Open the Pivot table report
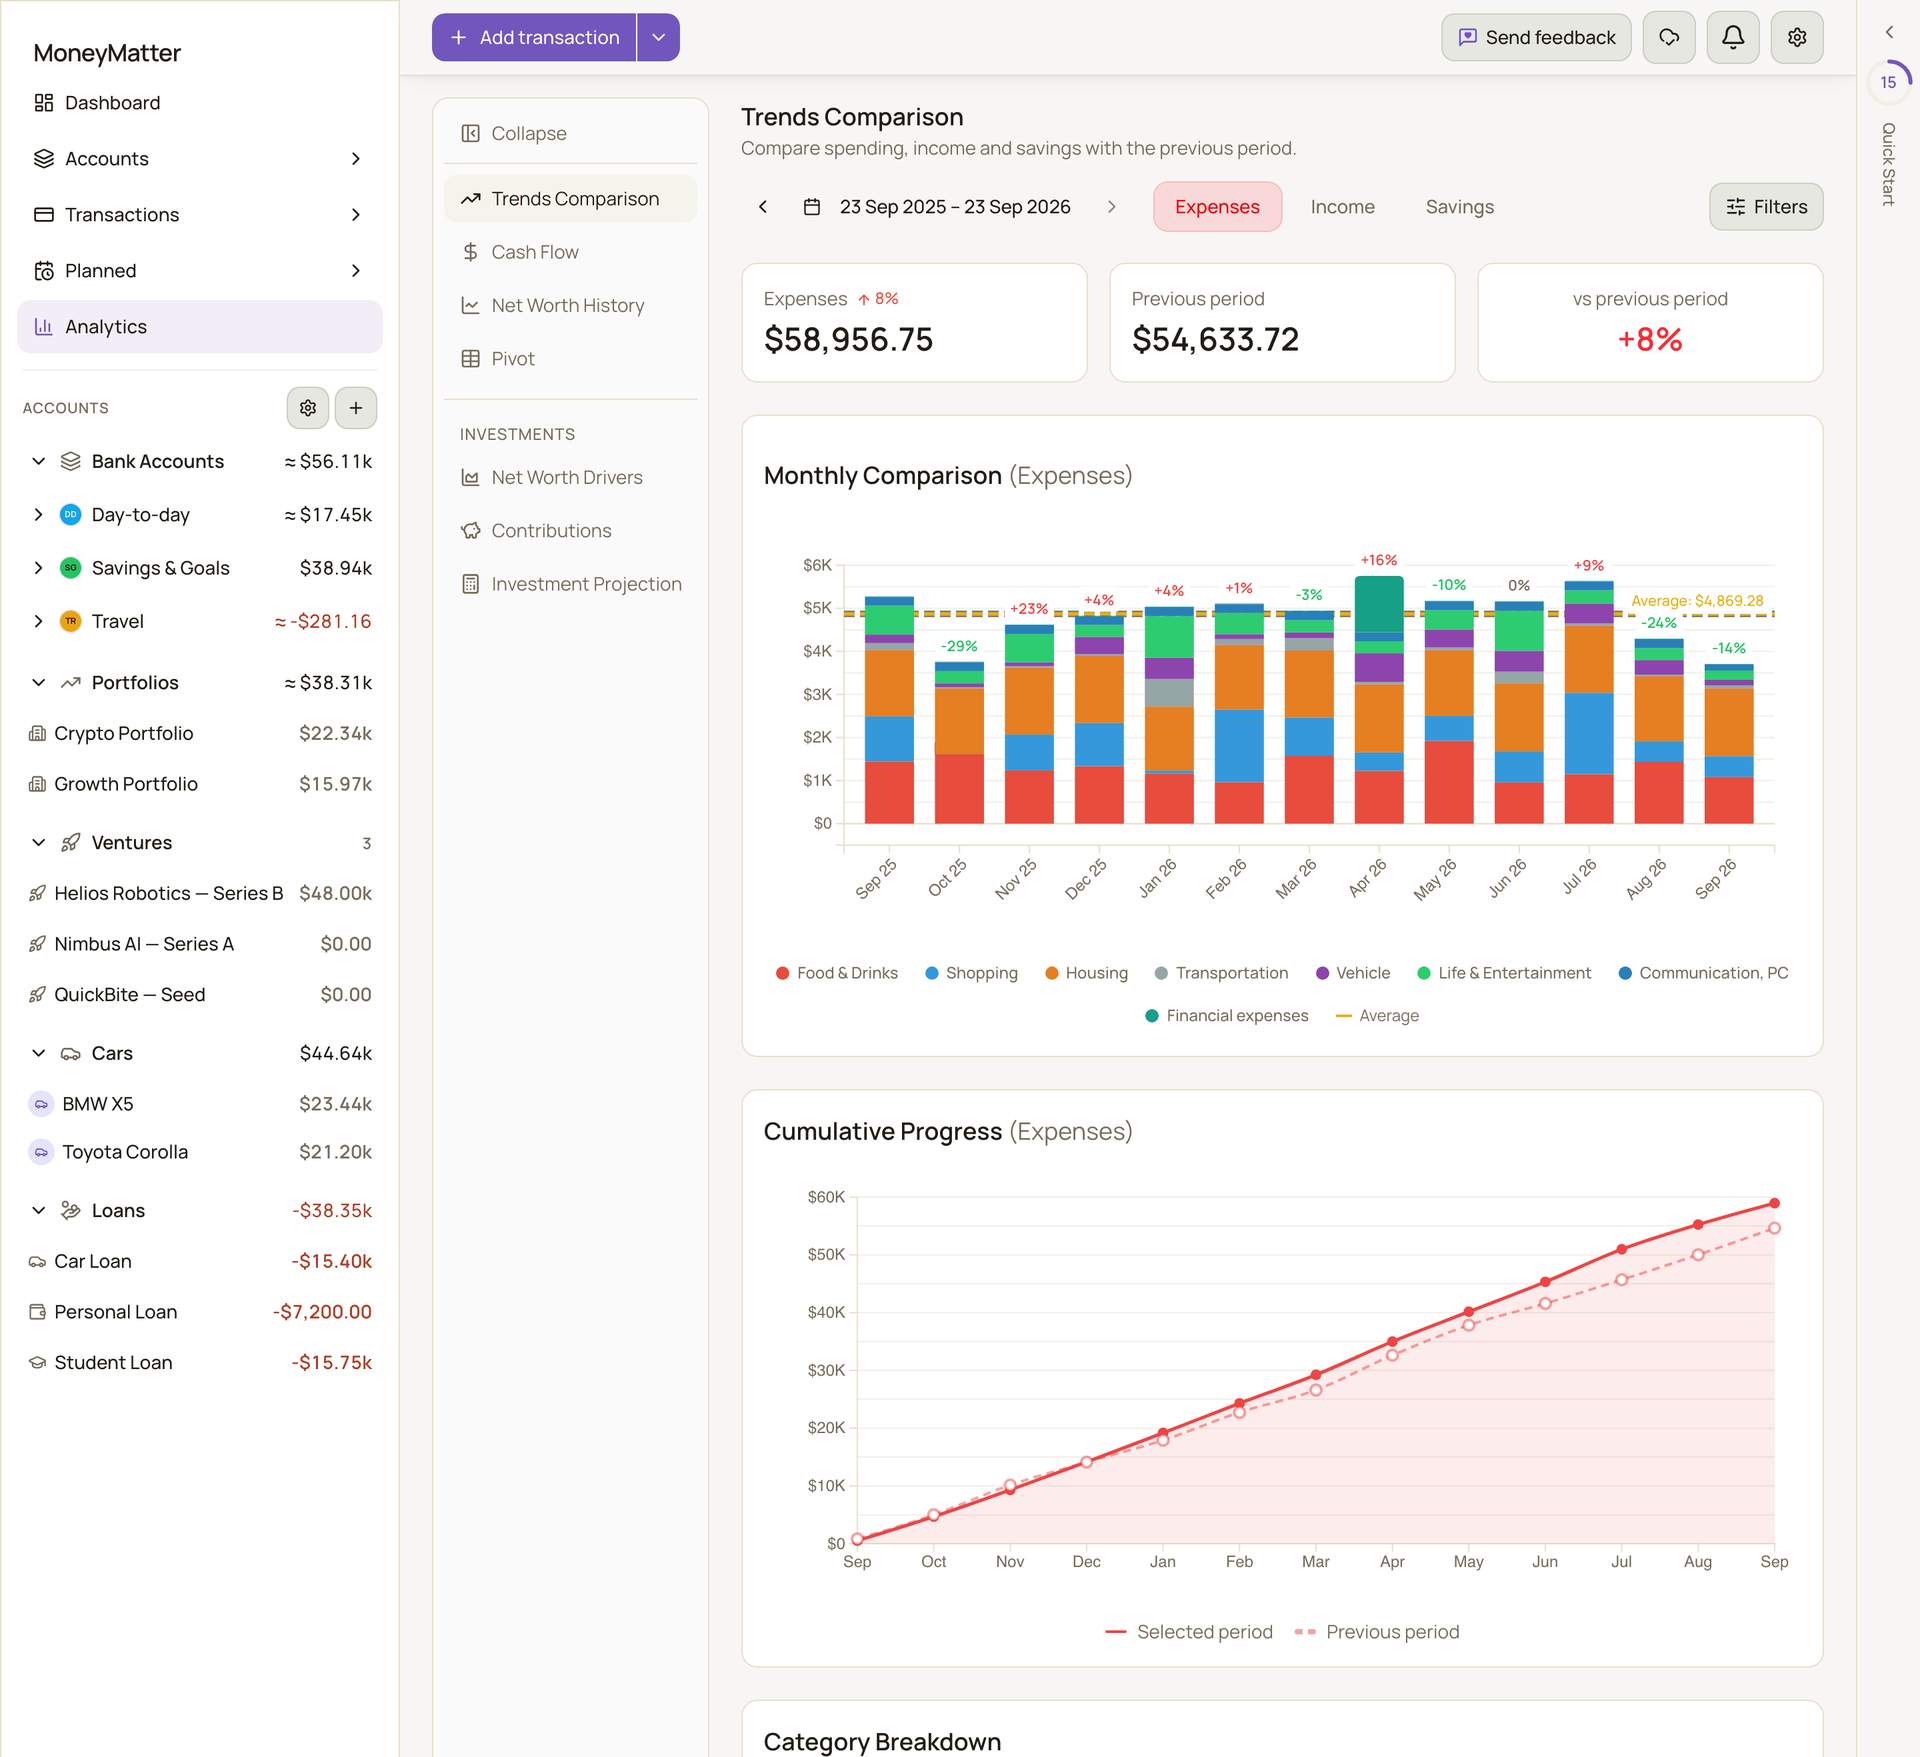1920x1757 pixels. 570,359
